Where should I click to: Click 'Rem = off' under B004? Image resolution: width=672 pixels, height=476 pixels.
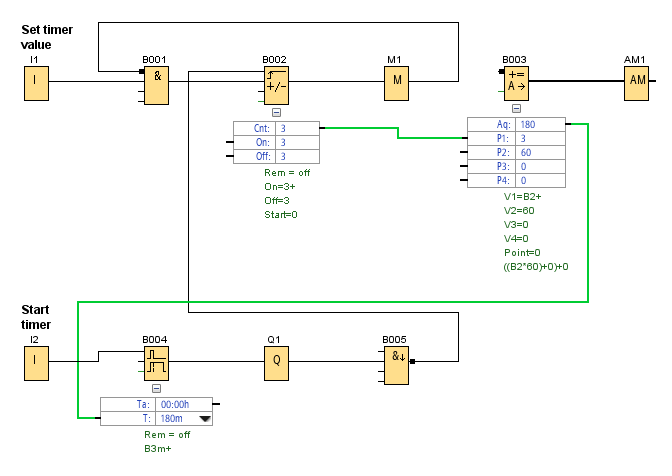[167, 435]
